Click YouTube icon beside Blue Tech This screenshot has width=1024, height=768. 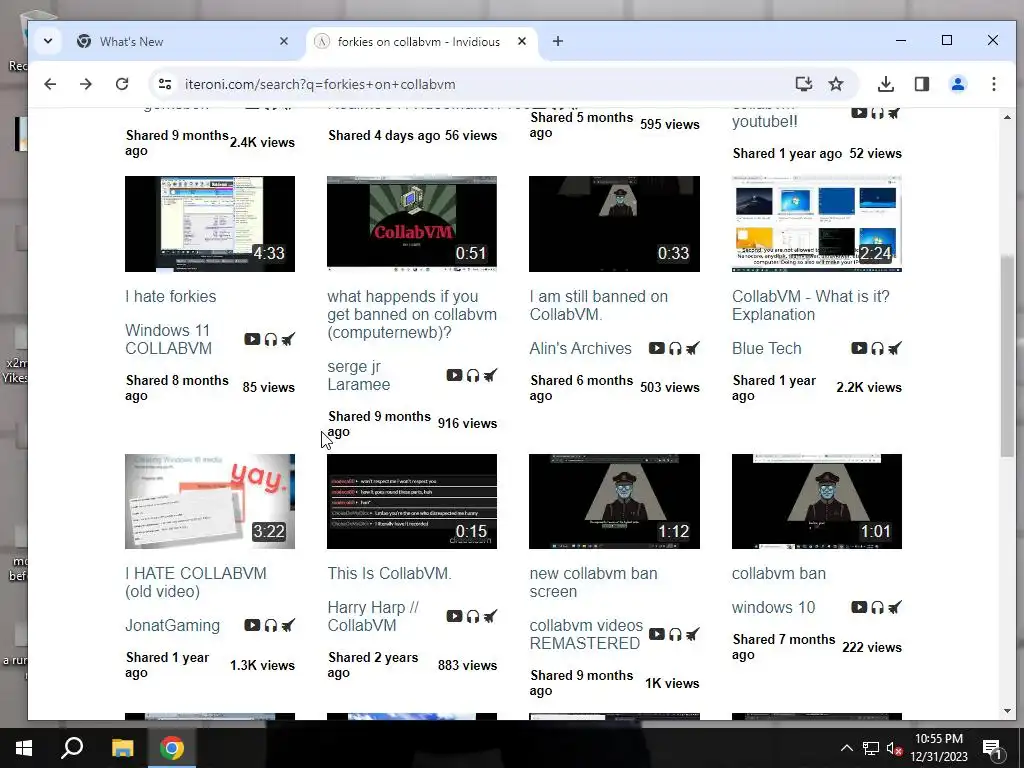tap(859, 348)
